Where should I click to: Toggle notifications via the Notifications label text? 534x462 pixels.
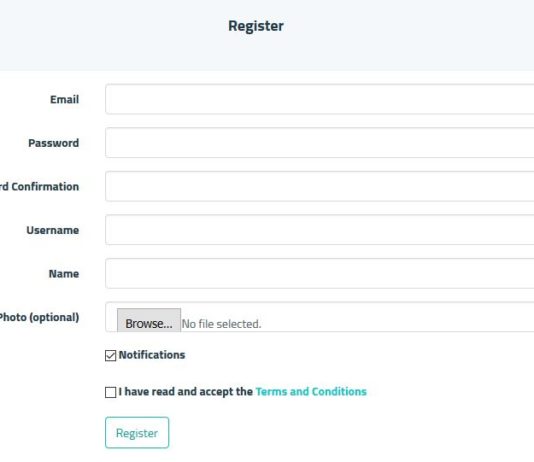[x=152, y=355]
